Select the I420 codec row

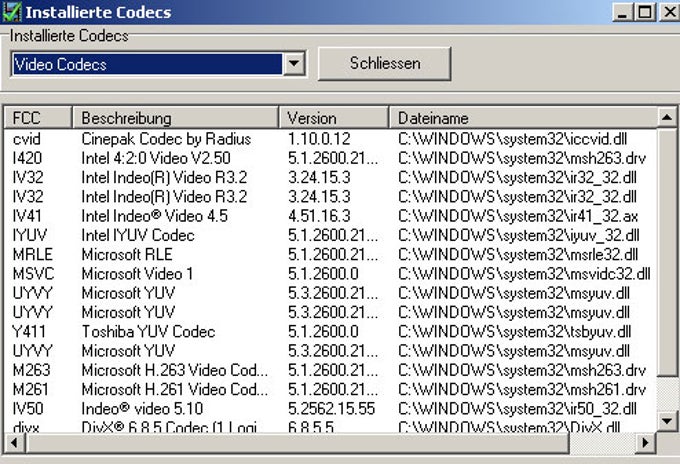click(x=330, y=158)
